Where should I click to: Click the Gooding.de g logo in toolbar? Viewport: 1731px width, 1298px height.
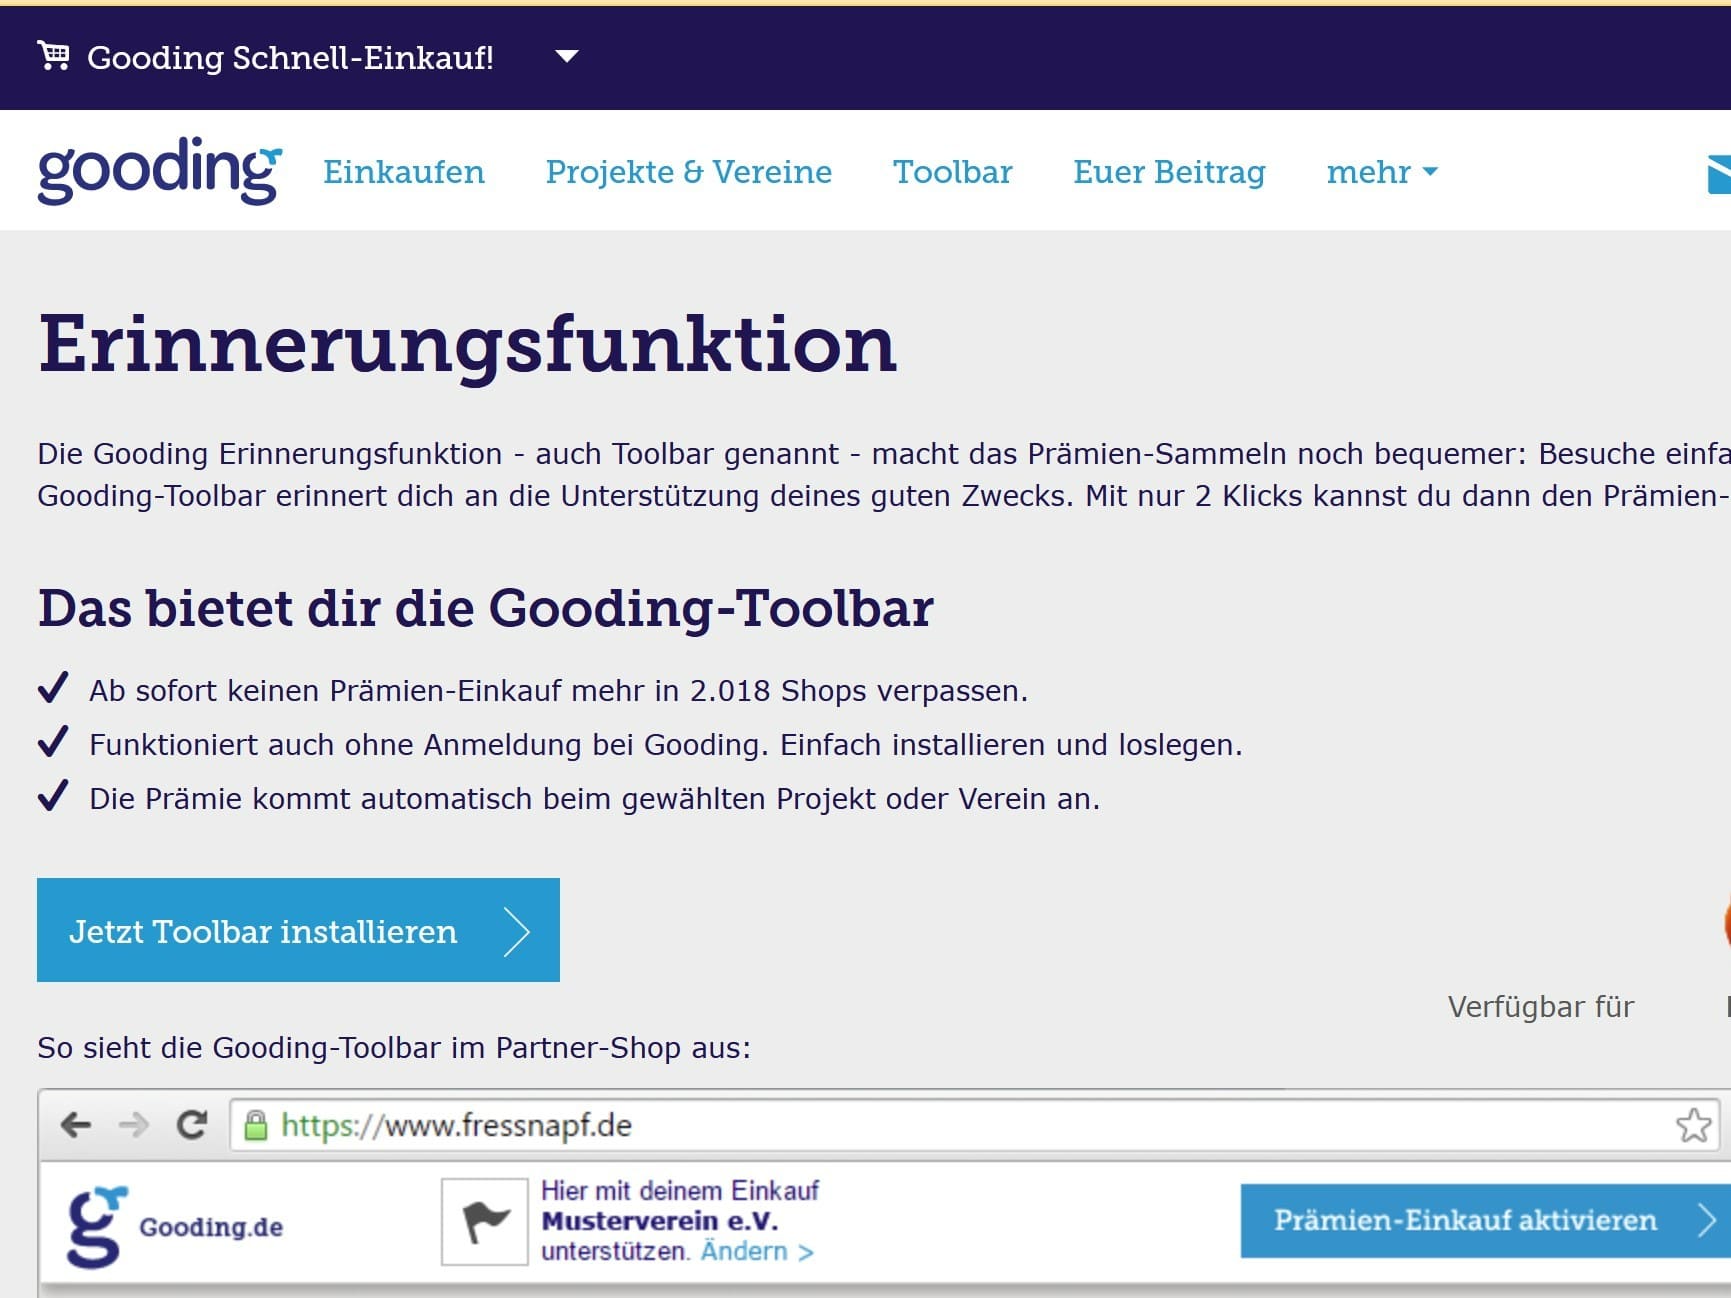pyautogui.click(x=95, y=1227)
